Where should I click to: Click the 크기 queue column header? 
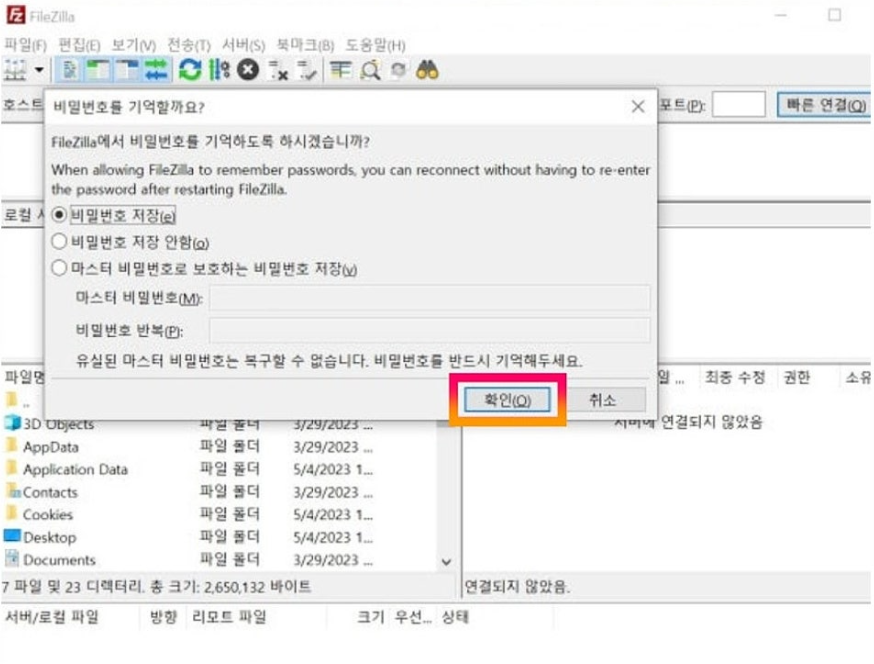371,617
